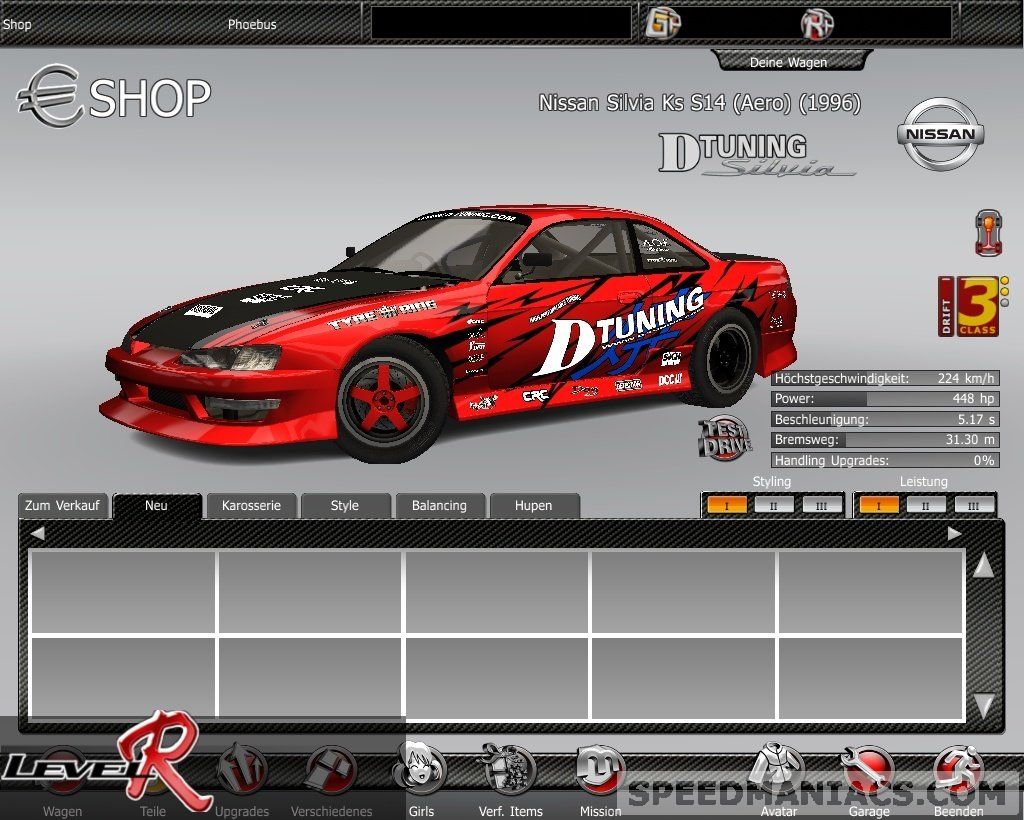Image resolution: width=1024 pixels, height=820 pixels.
Task: Click the Beenden exit icon
Action: (958, 772)
